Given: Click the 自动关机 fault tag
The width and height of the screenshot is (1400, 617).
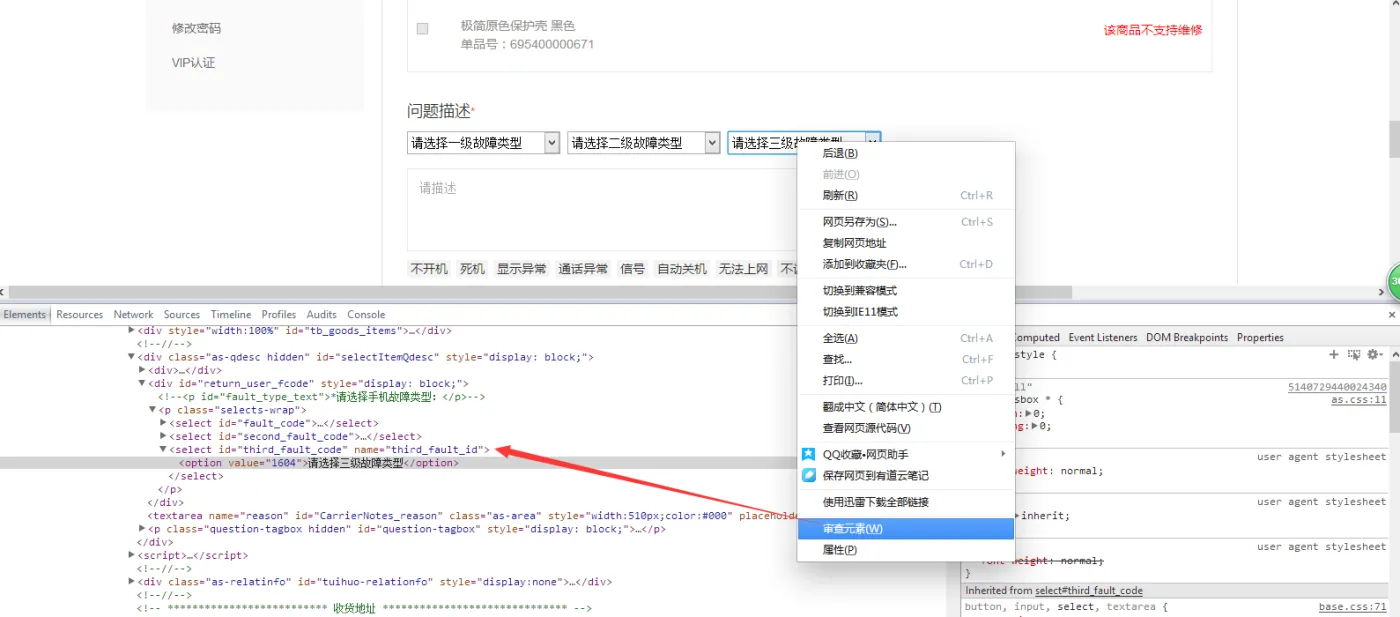Looking at the screenshot, I should point(682,268).
